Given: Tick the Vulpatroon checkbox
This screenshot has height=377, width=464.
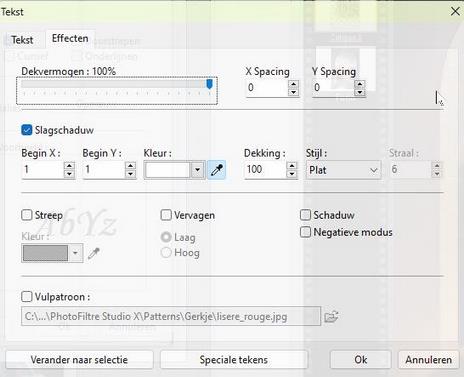Looking at the screenshot, I should [27, 297].
